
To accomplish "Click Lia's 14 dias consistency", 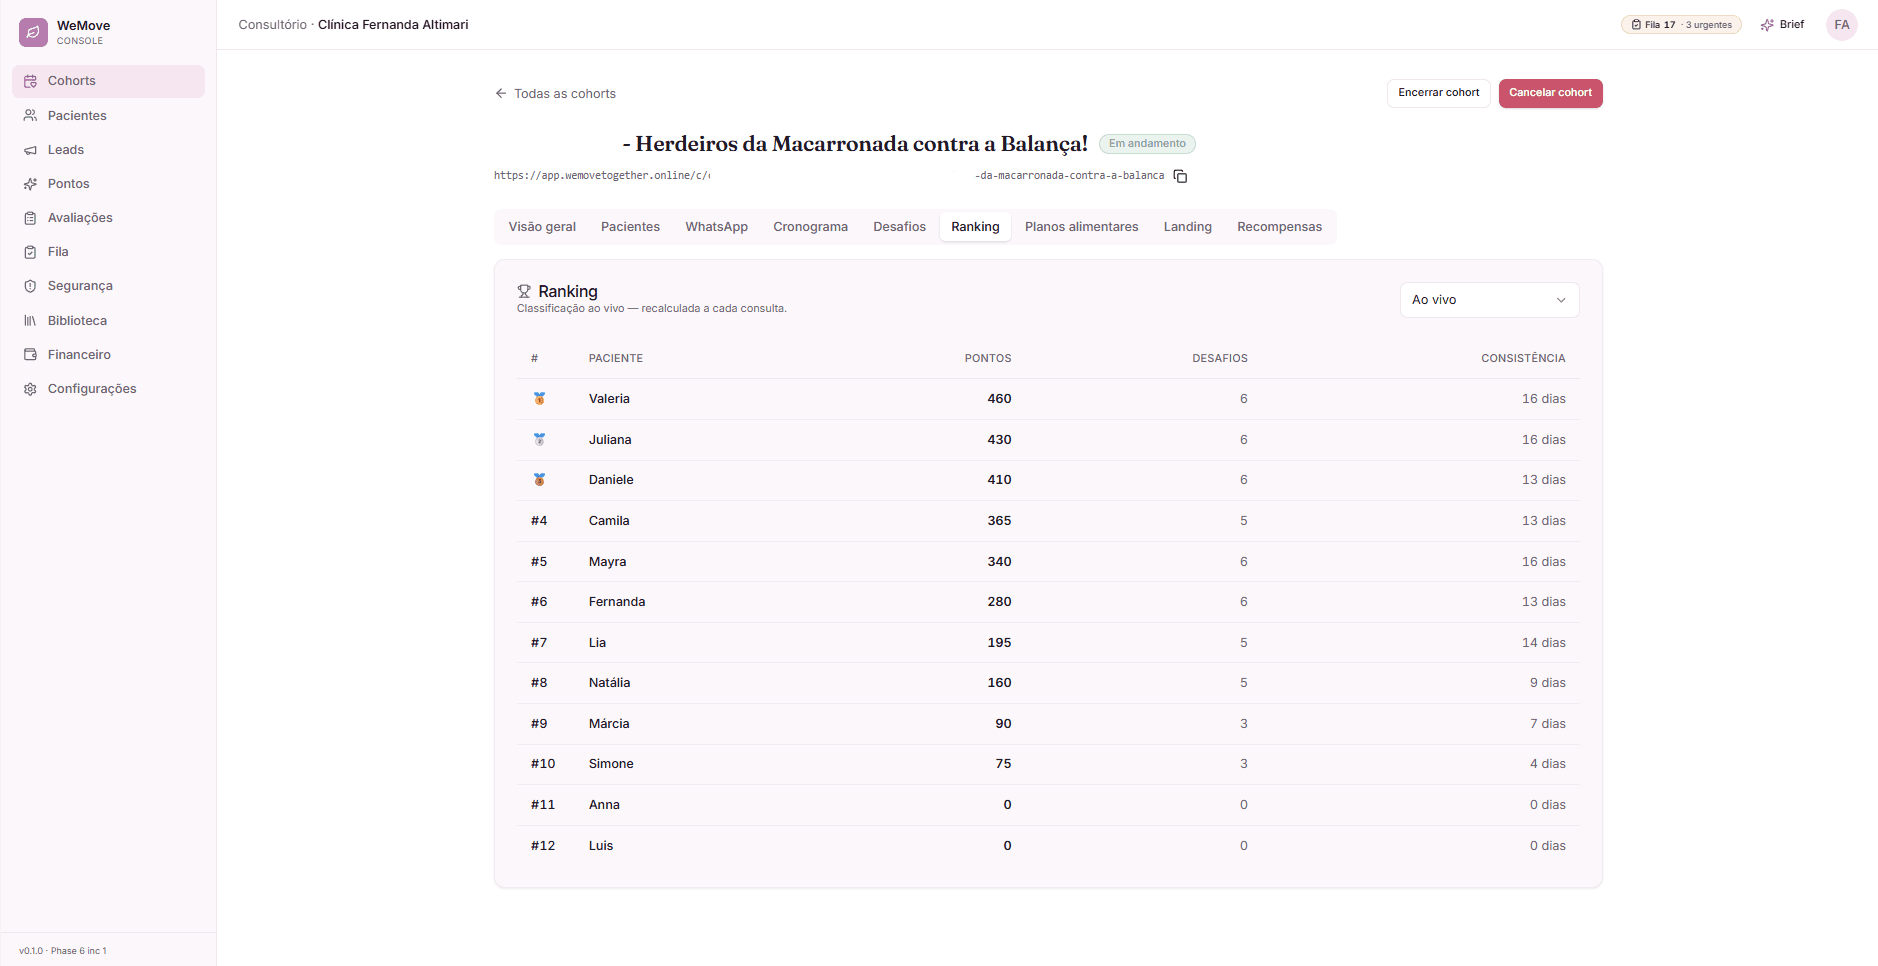I will (1544, 643).
